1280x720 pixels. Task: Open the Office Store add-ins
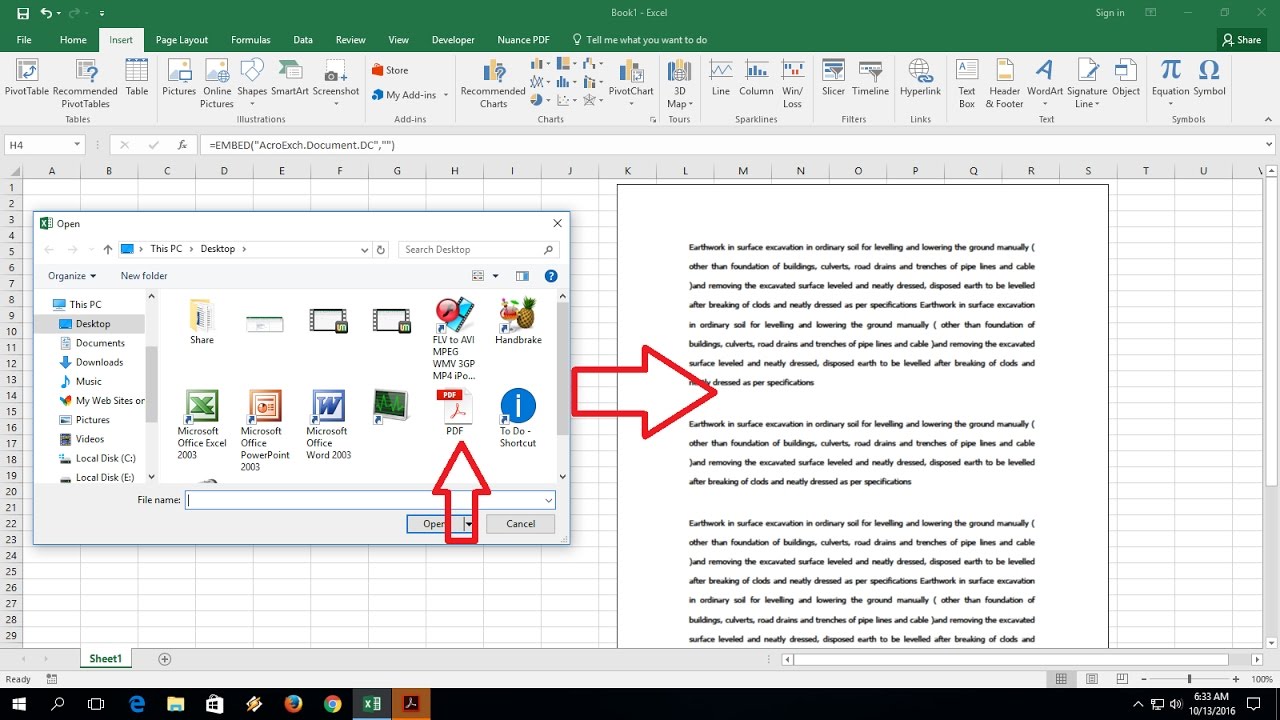(390, 70)
